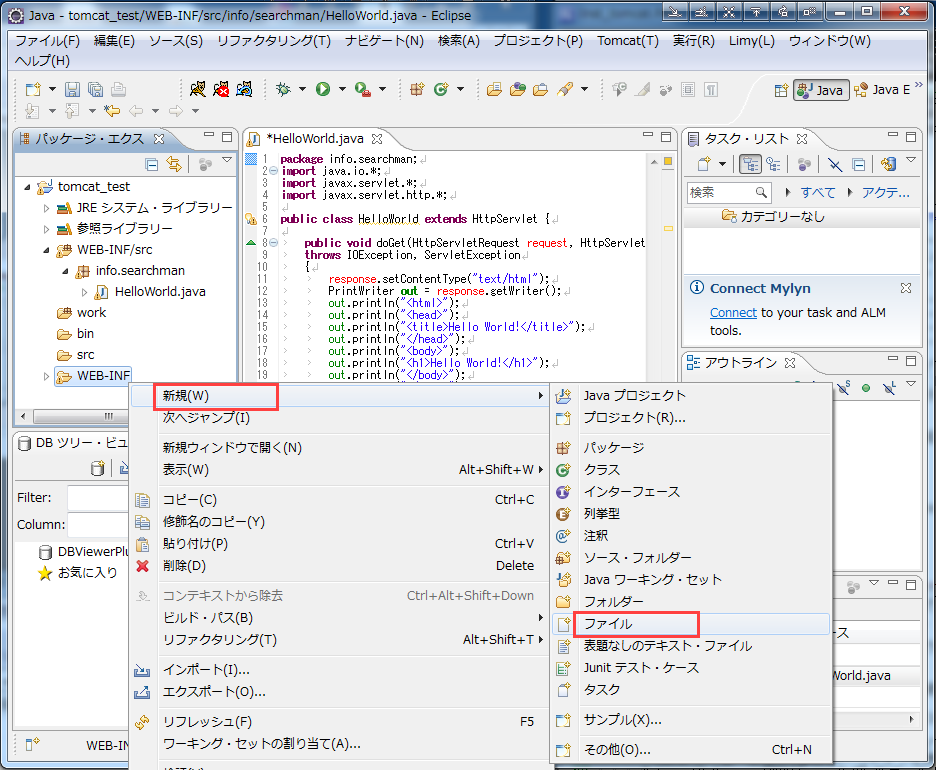The image size is (936, 770).
Task: Open the Run dropdown arrow in toolbar
Action: [x=342, y=90]
